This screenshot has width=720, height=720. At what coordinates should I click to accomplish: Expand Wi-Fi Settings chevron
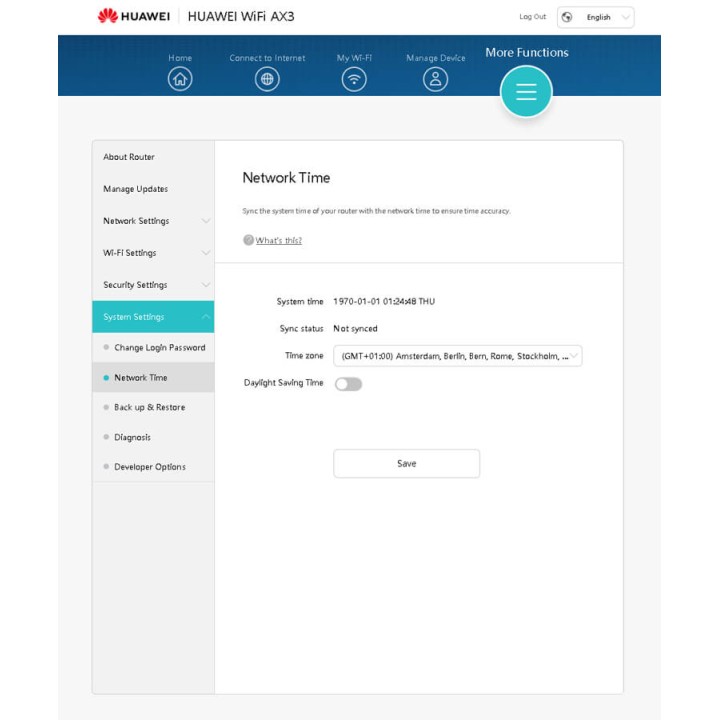[x=206, y=253]
